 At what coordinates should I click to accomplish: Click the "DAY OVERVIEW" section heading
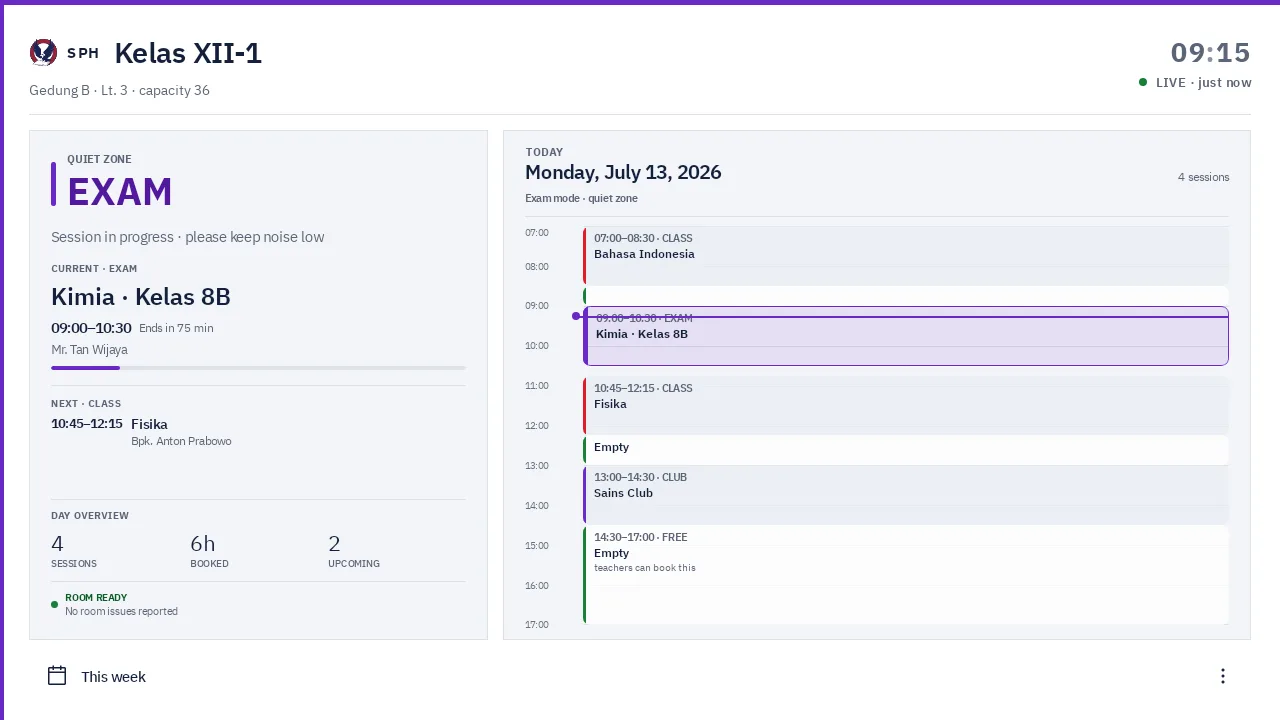point(90,516)
